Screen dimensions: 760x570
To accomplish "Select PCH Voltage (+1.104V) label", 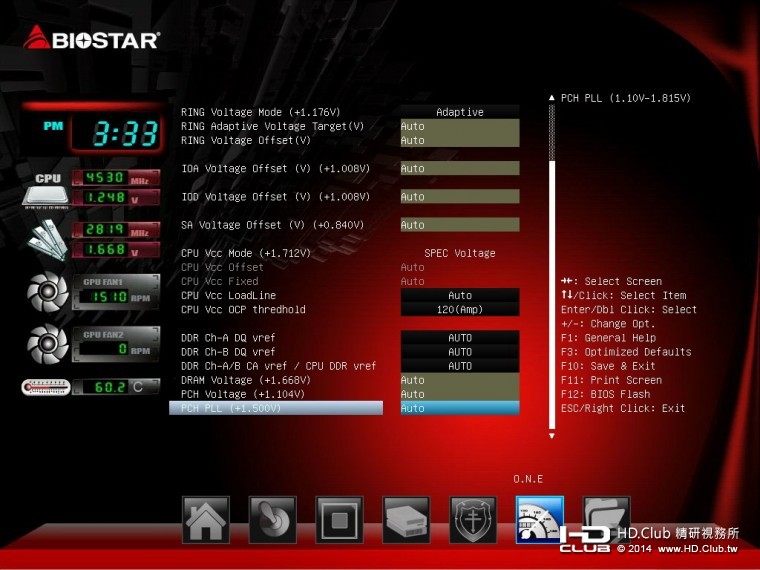I will click(x=243, y=394).
